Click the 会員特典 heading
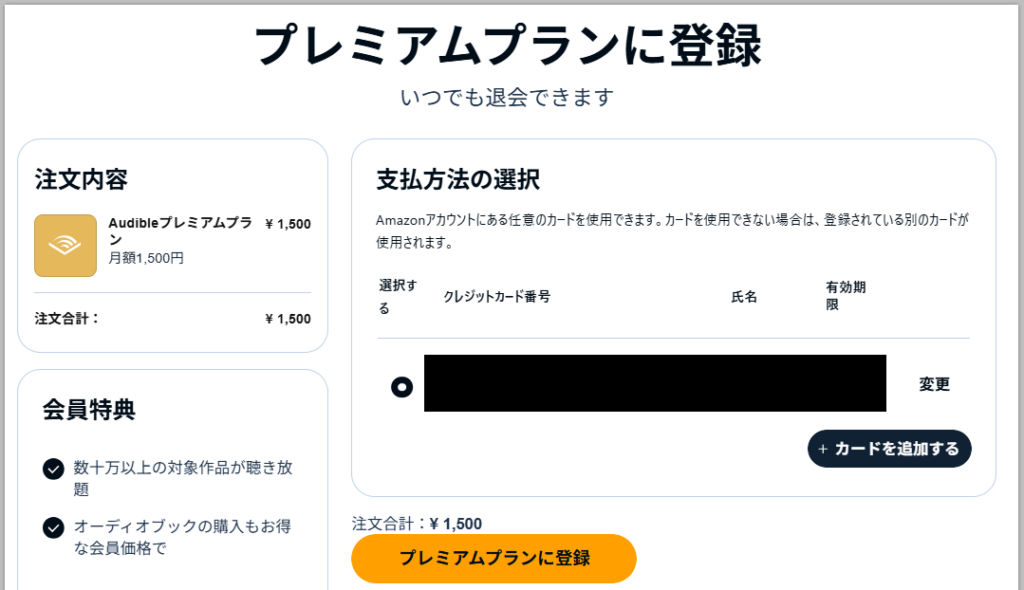This screenshot has width=1024, height=590. 89,408
